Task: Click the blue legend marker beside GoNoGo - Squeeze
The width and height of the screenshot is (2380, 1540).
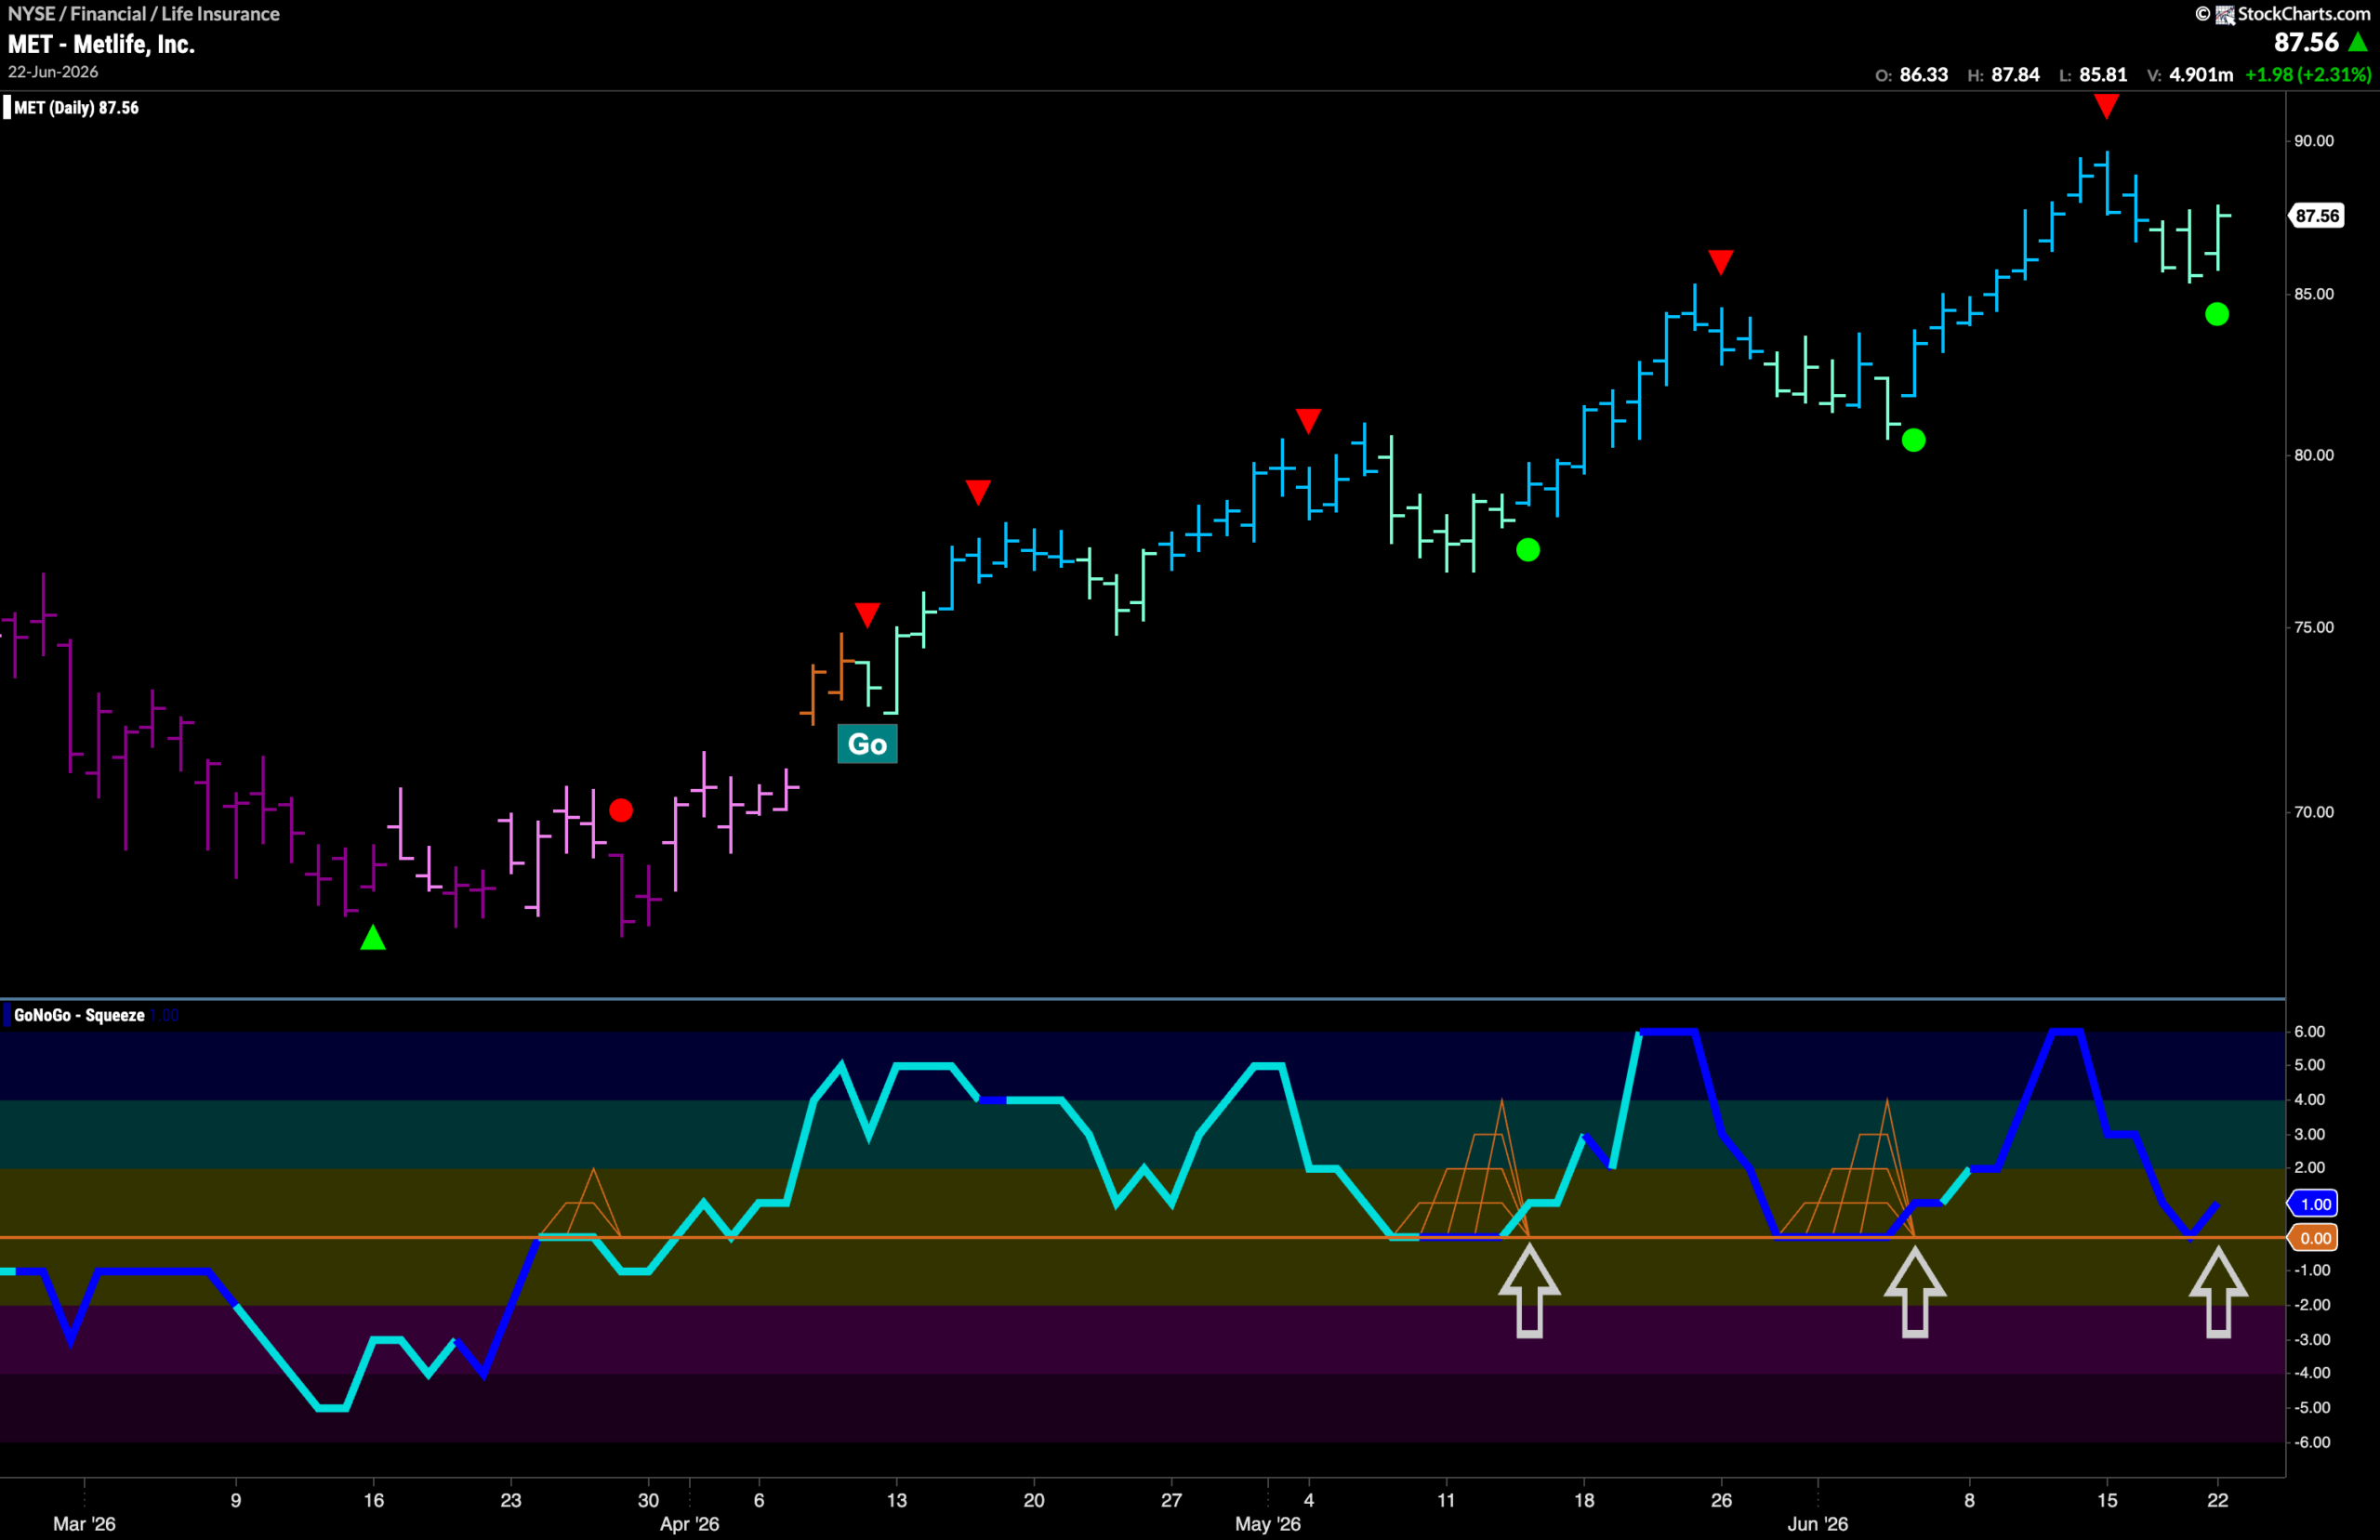Action: pos(7,1015)
